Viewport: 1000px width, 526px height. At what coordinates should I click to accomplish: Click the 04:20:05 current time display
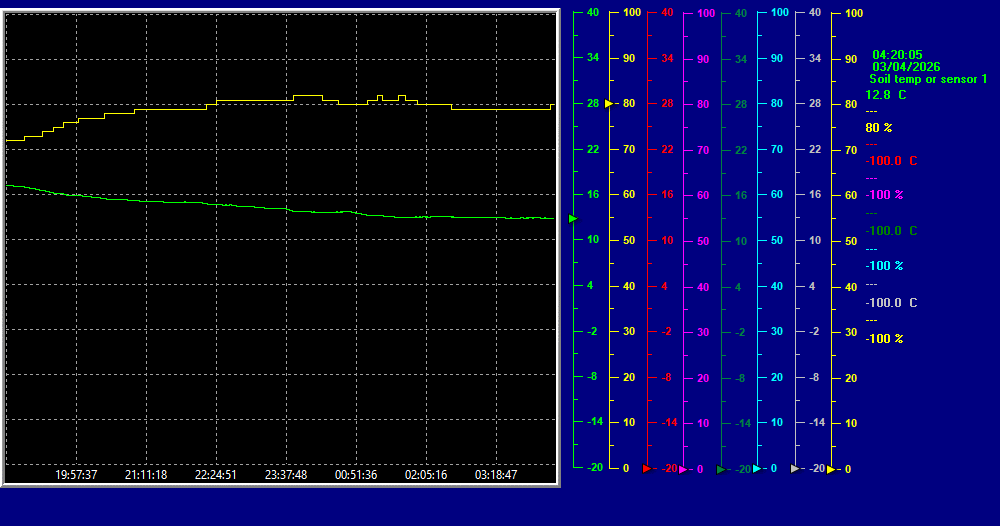click(x=897, y=55)
